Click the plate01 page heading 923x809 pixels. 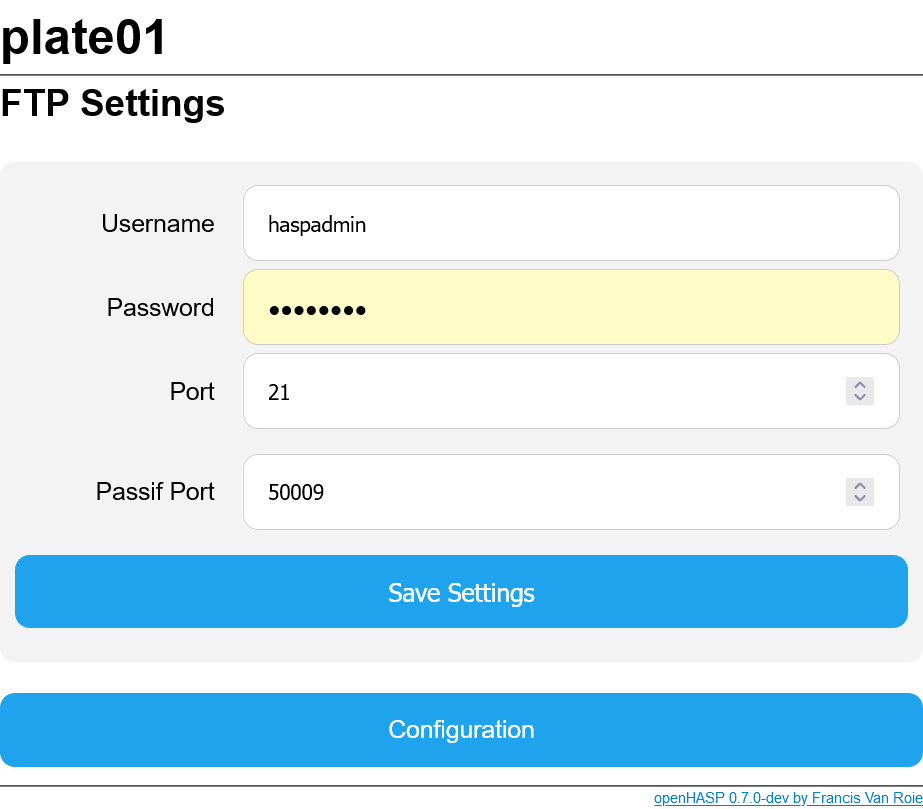pos(84,38)
